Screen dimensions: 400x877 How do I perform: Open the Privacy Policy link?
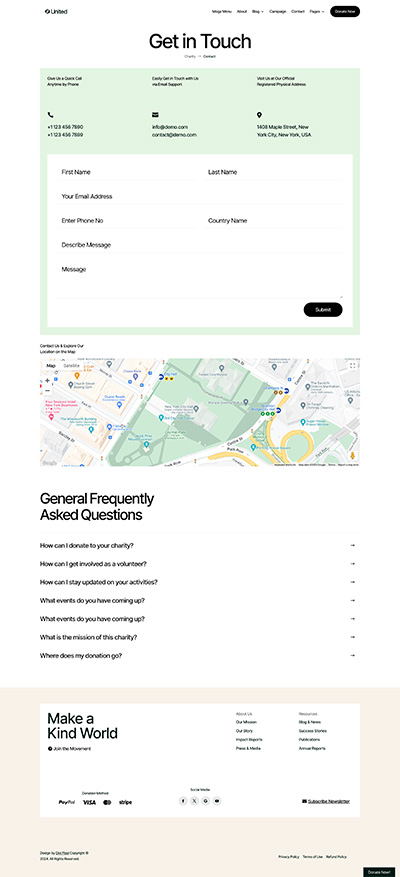289,857
